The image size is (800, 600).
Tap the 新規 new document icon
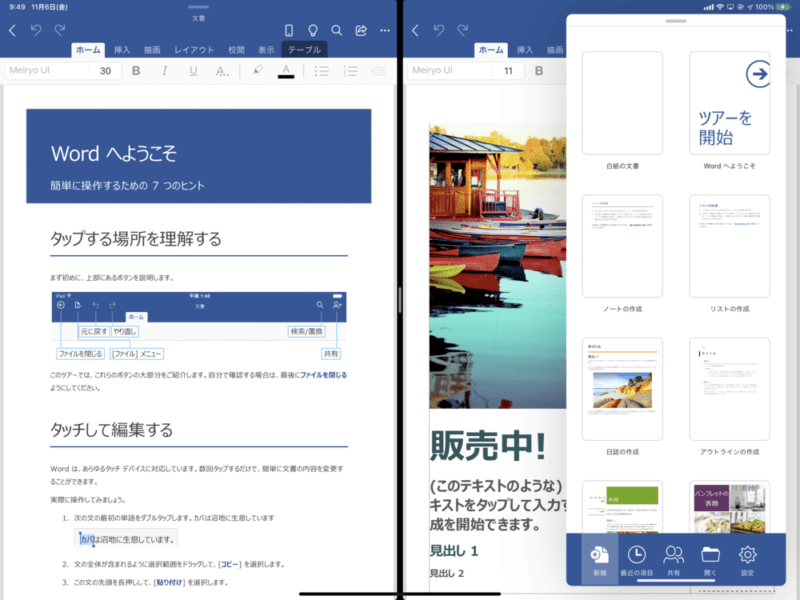pyautogui.click(x=599, y=560)
